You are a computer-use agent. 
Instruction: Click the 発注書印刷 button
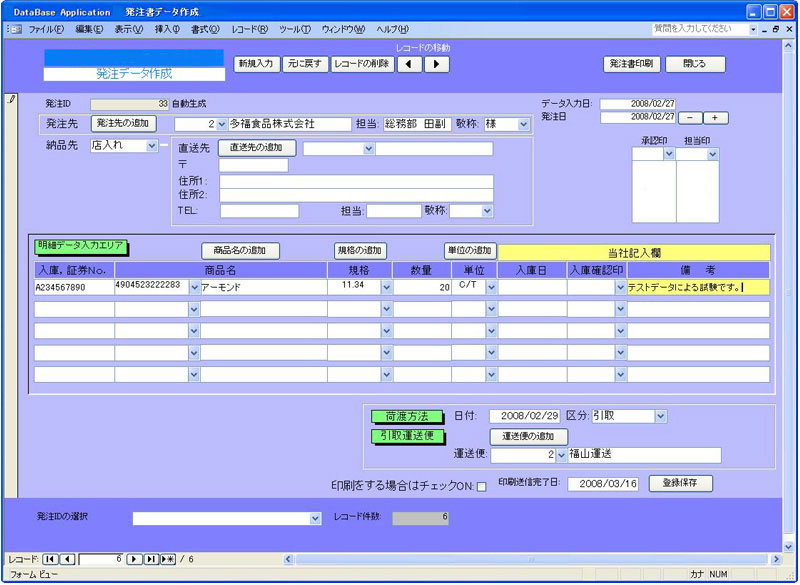coord(632,64)
